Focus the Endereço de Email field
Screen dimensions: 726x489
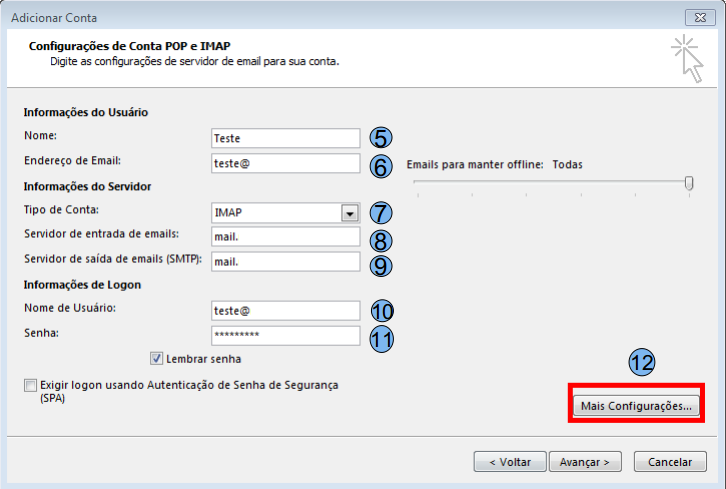[x=285, y=163]
